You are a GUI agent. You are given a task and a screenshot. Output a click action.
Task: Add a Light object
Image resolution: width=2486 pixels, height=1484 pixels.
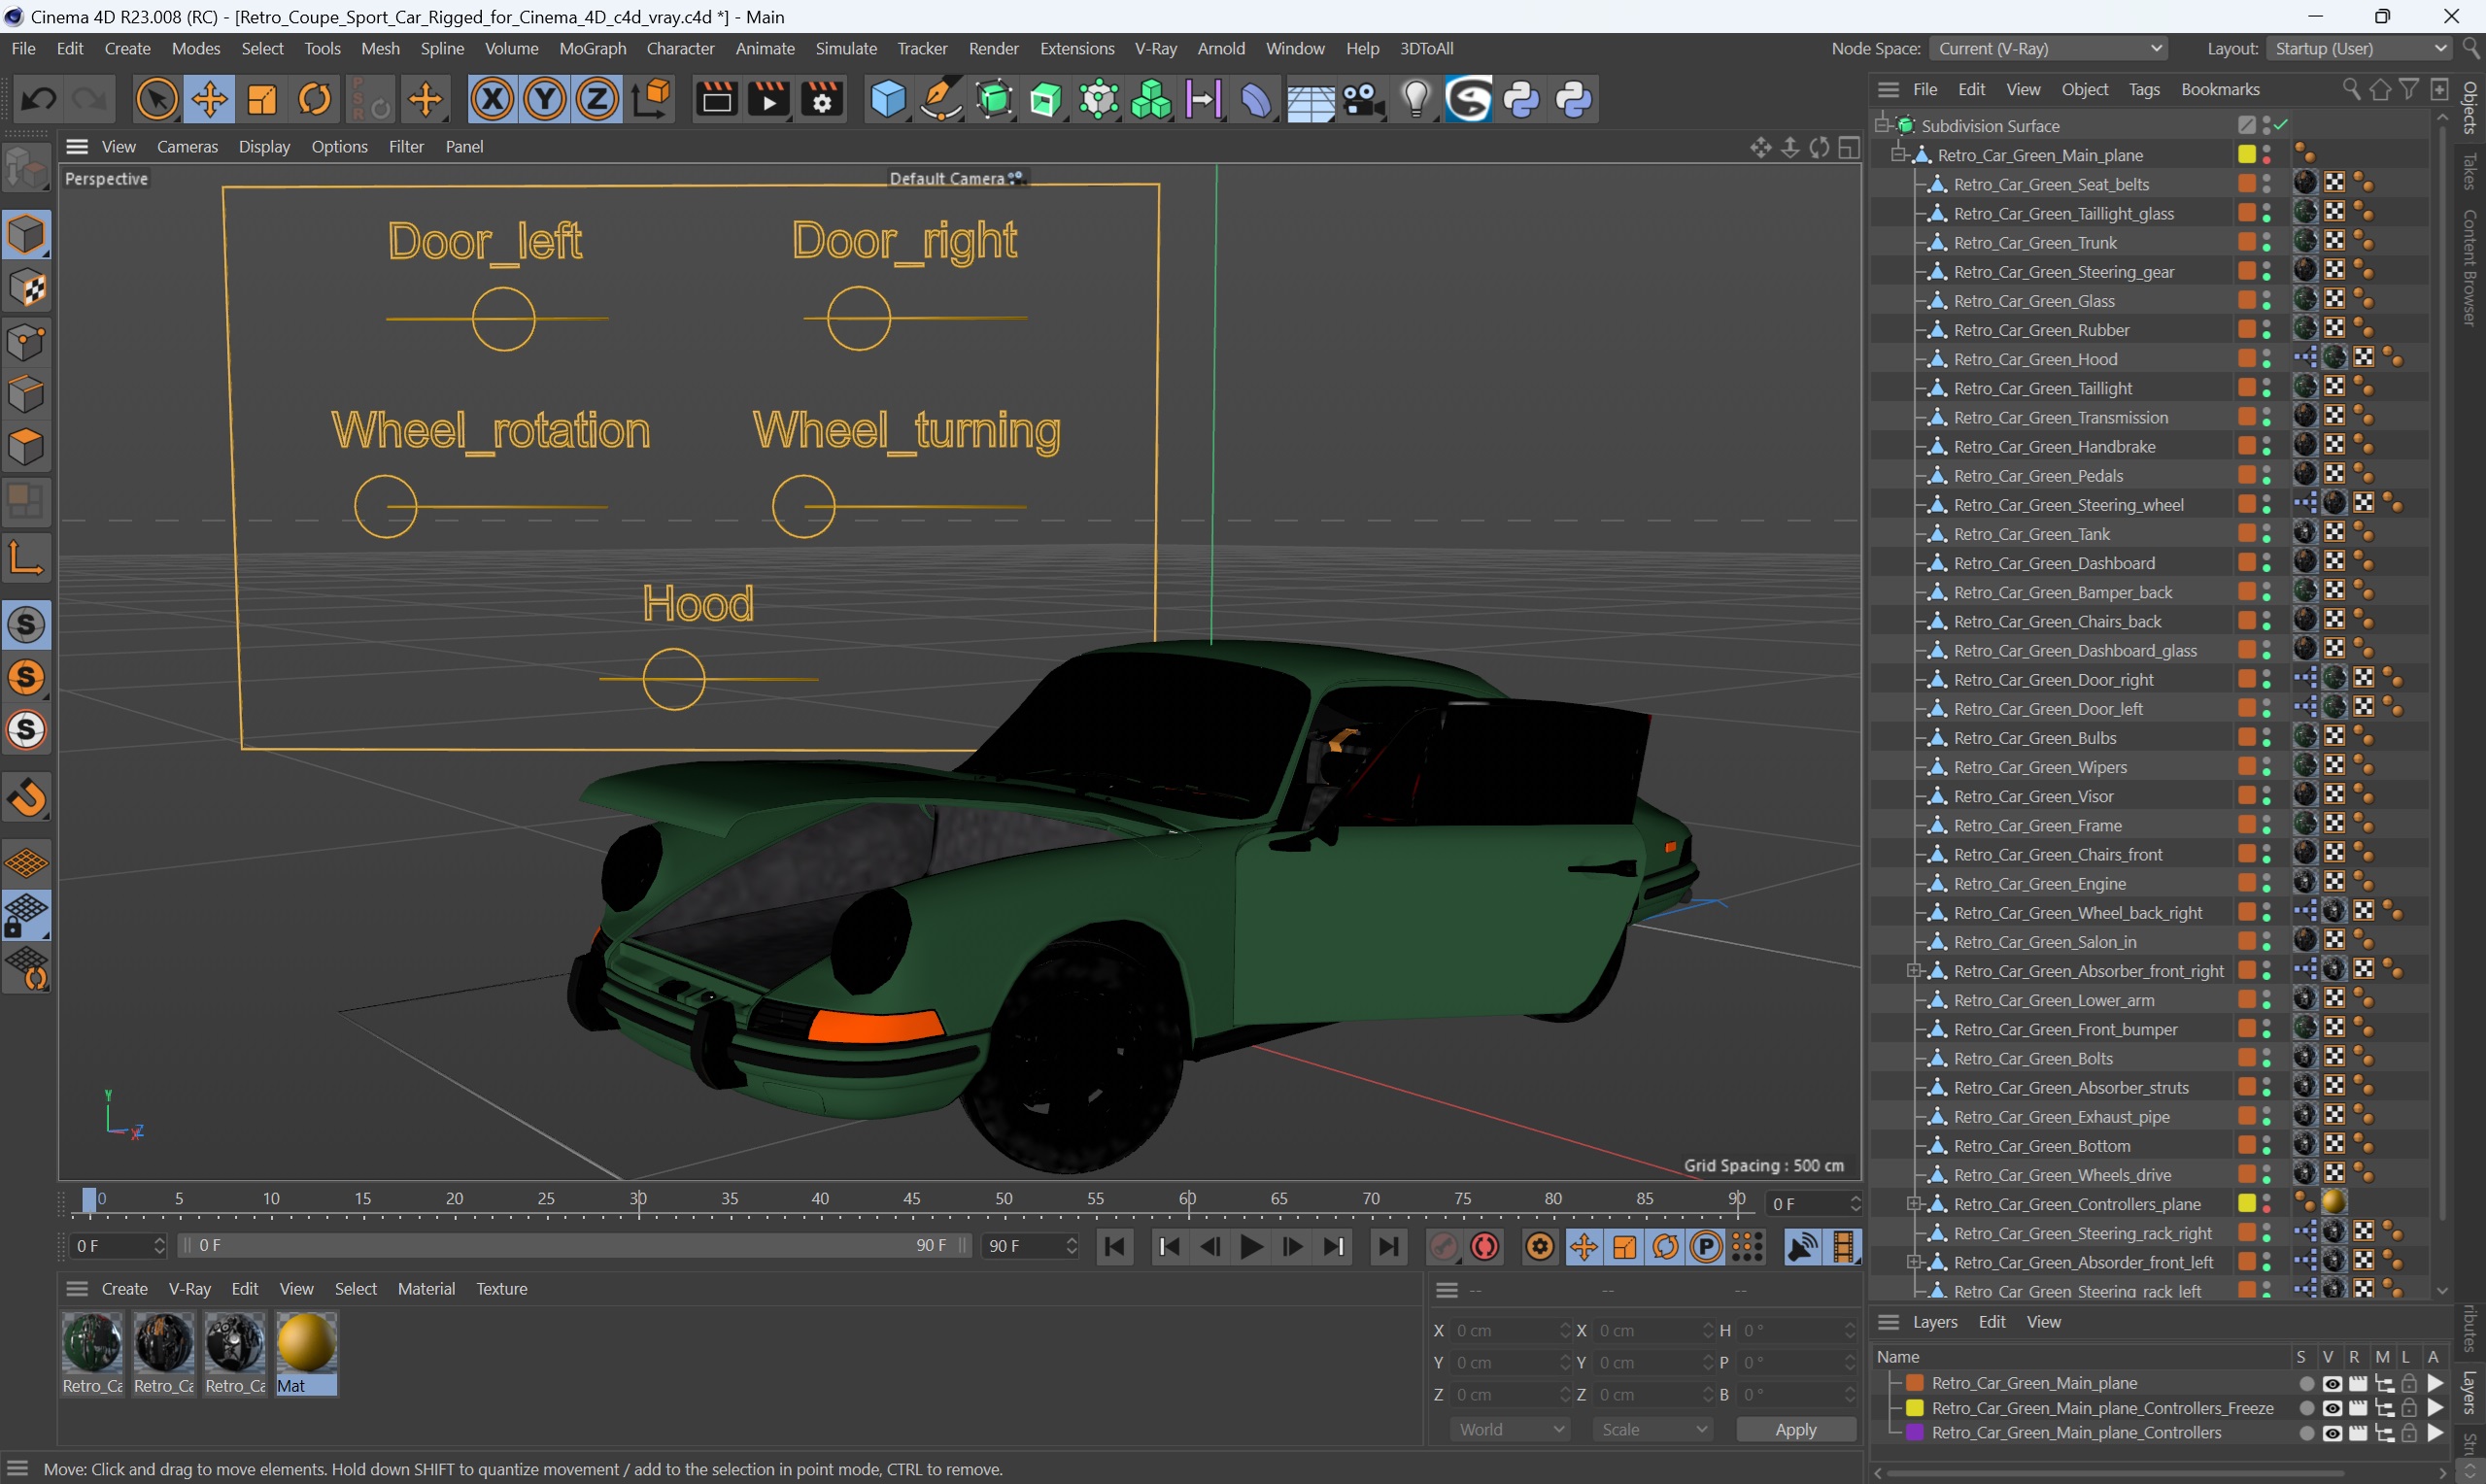(x=1416, y=99)
